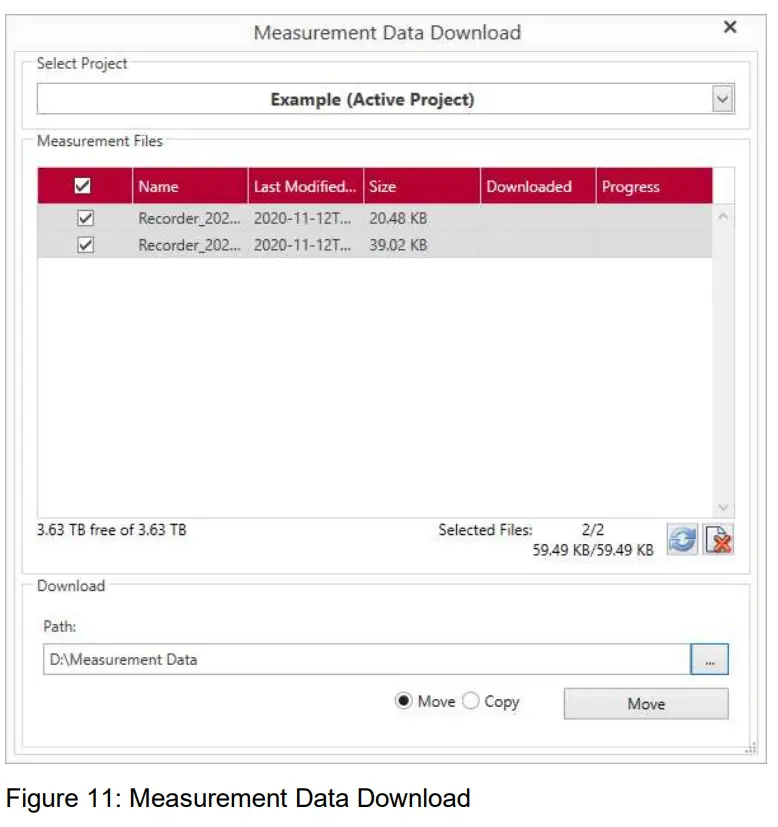Select the Copy radio button
Screen dimensions: 778x827
point(470,701)
